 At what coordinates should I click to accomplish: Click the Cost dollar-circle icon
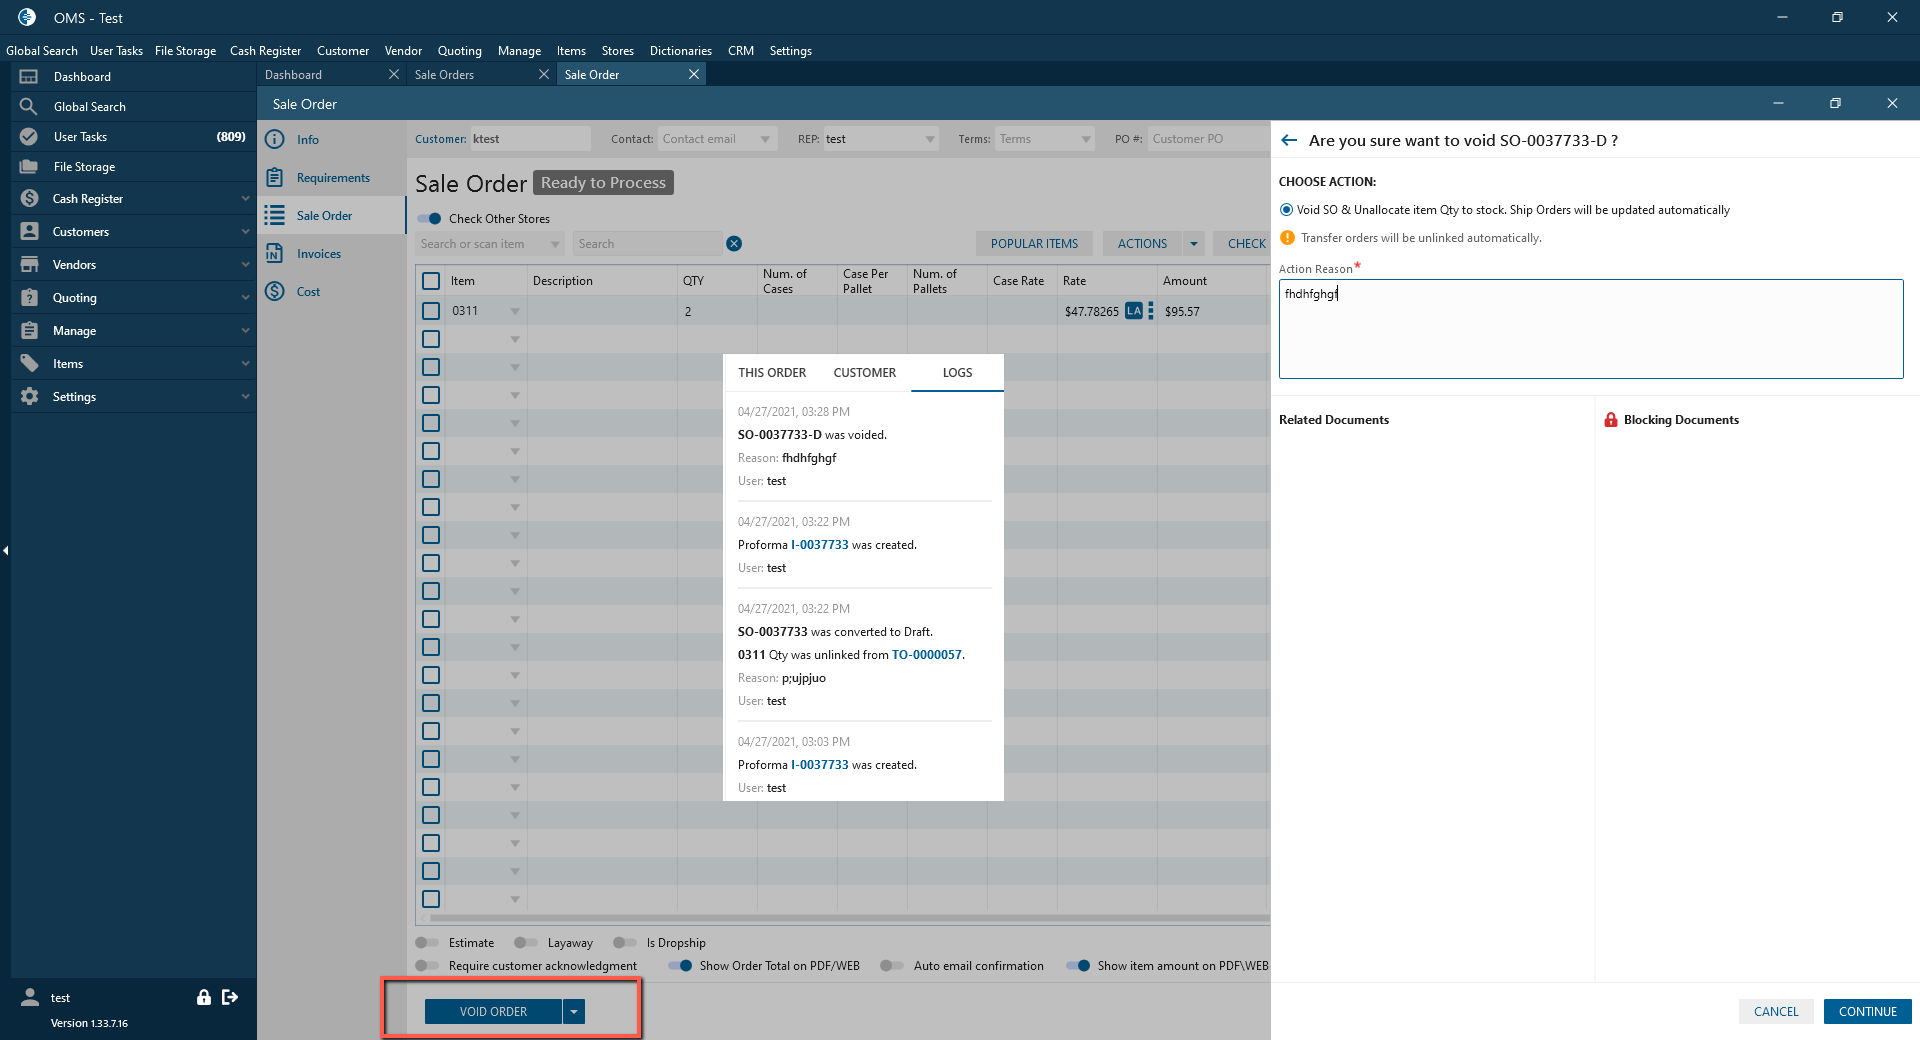click(275, 292)
